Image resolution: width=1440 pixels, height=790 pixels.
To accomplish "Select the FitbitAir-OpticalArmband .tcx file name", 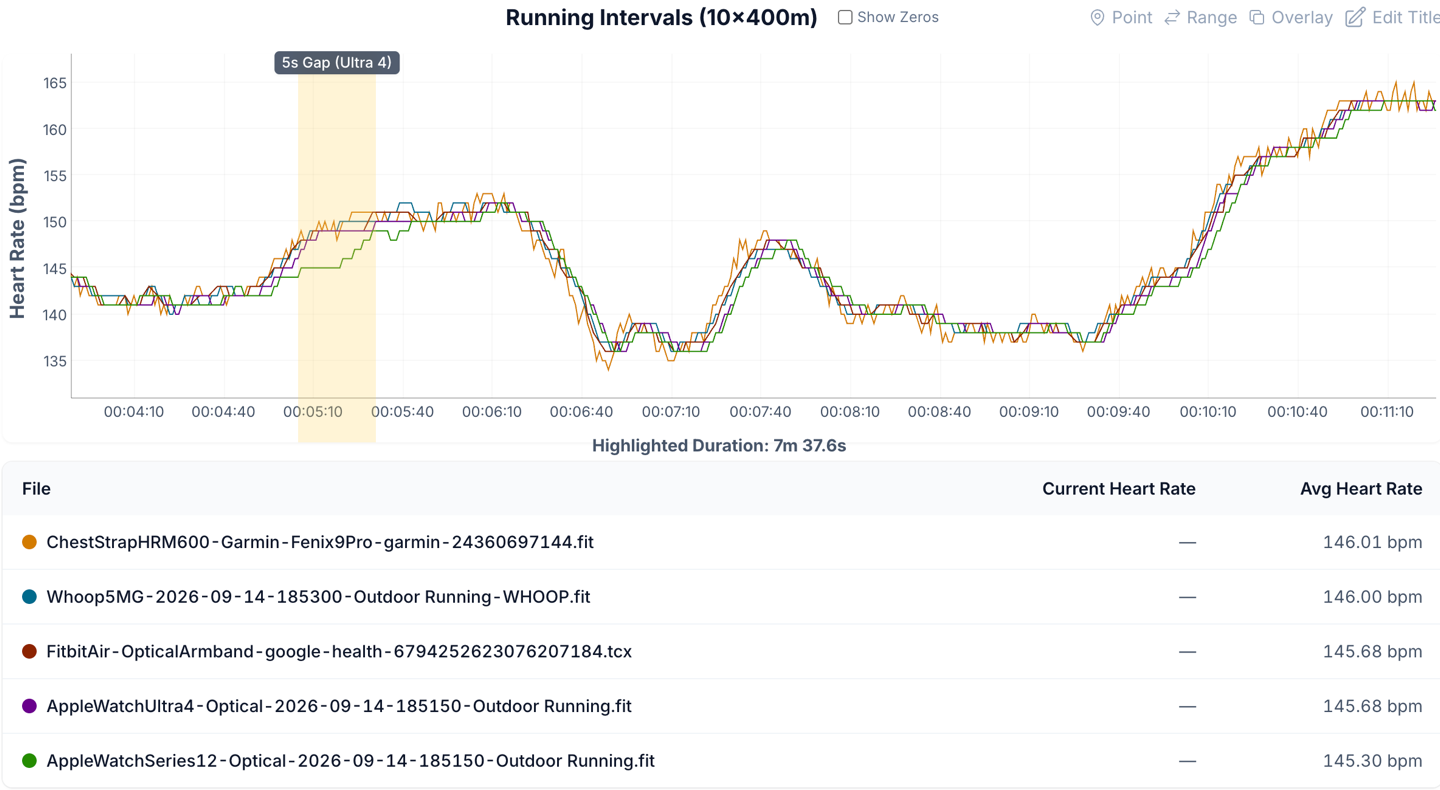I will (339, 651).
